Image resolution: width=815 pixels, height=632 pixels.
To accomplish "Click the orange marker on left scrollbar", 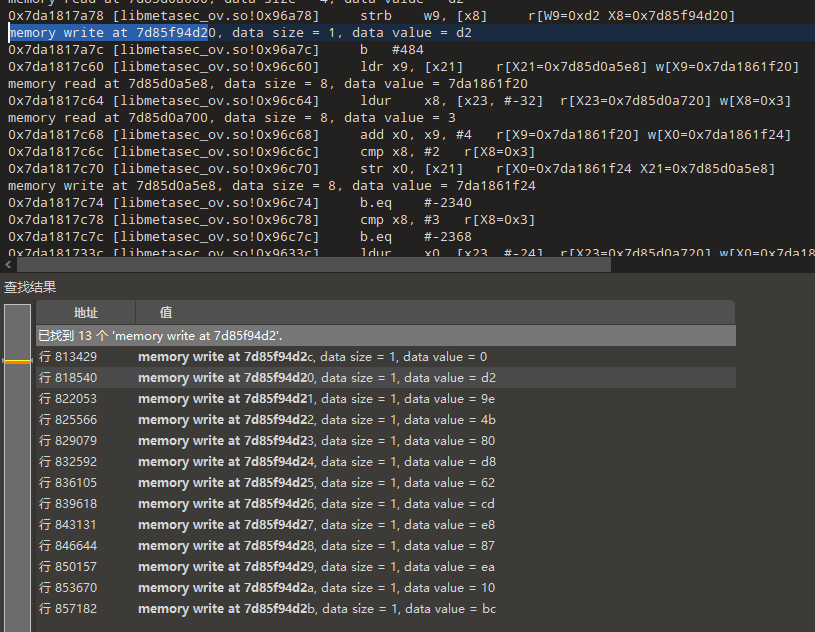I will pos(17,361).
